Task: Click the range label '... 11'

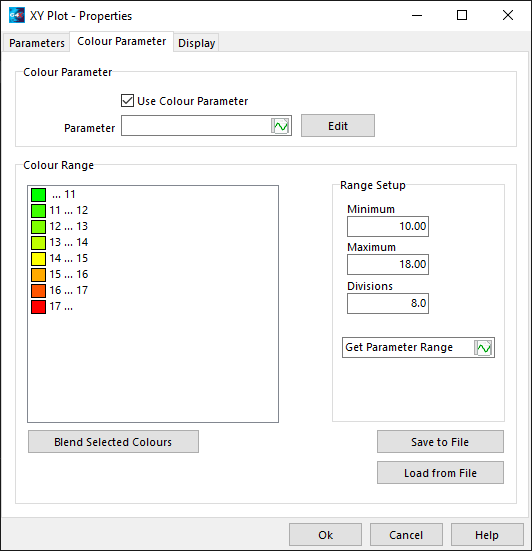Action: click(x=64, y=194)
